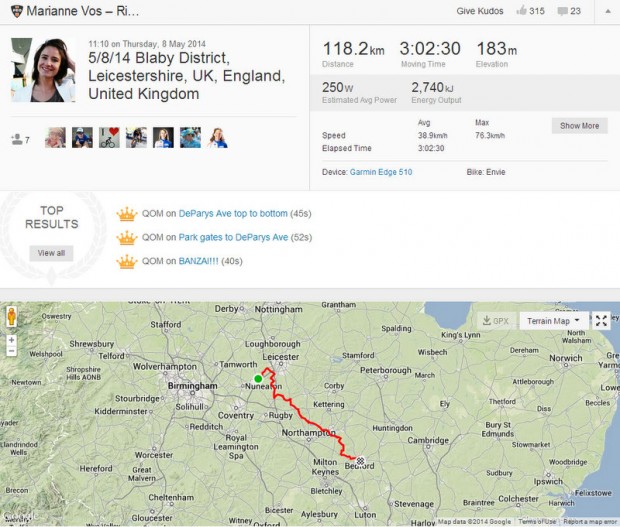The image size is (620, 527).
Task: Open the Terrain Map dropdown
Action: 553,321
